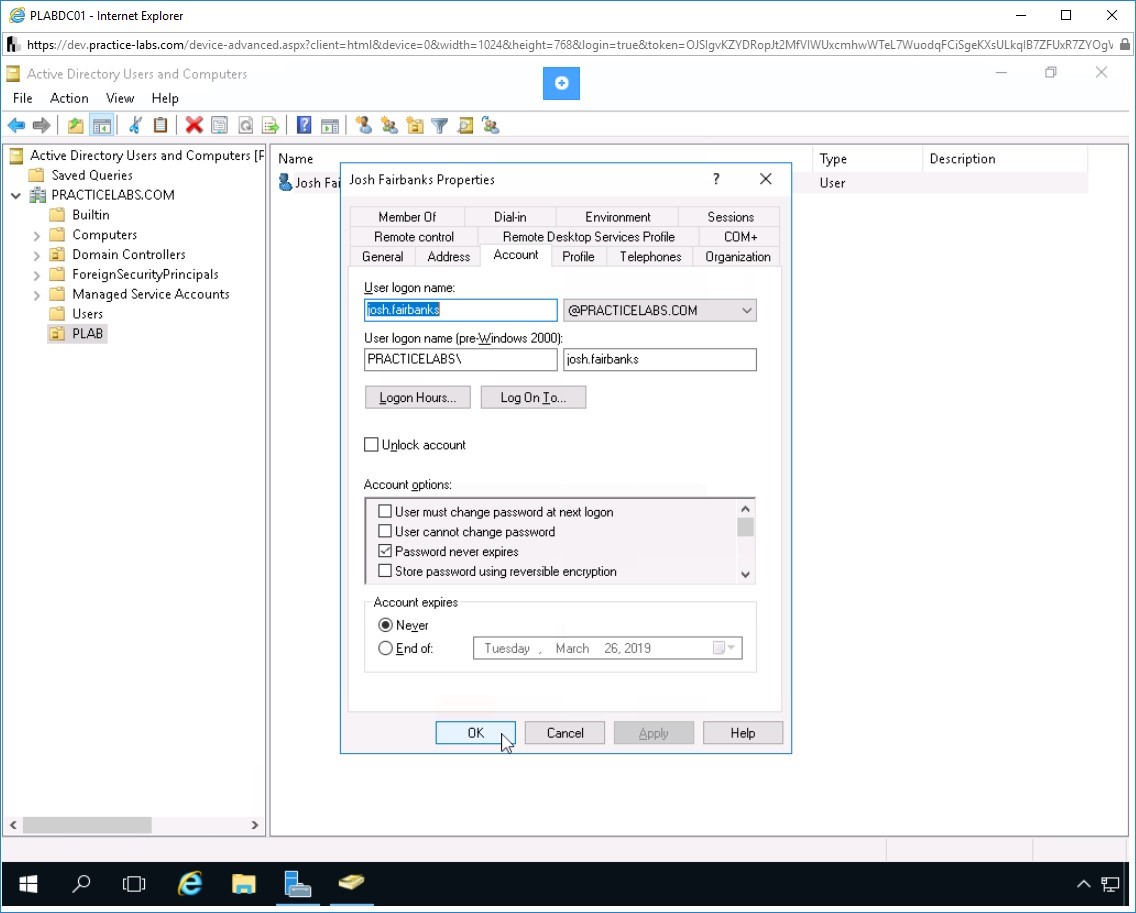This screenshot has width=1136, height=913.
Task: Click the Add to group icon
Action: point(490,125)
